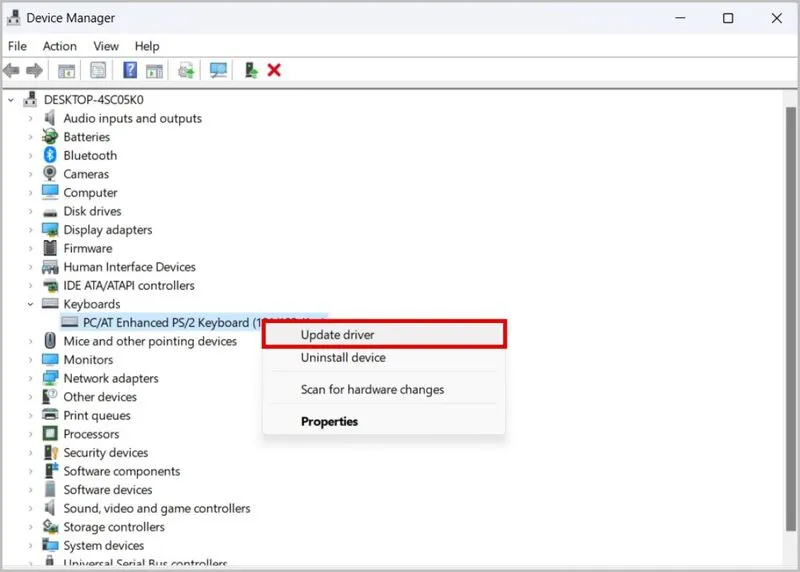Click the Enable device toolbar icon with green arrow
The width and height of the screenshot is (800, 572).
pyautogui.click(x=251, y=70)
